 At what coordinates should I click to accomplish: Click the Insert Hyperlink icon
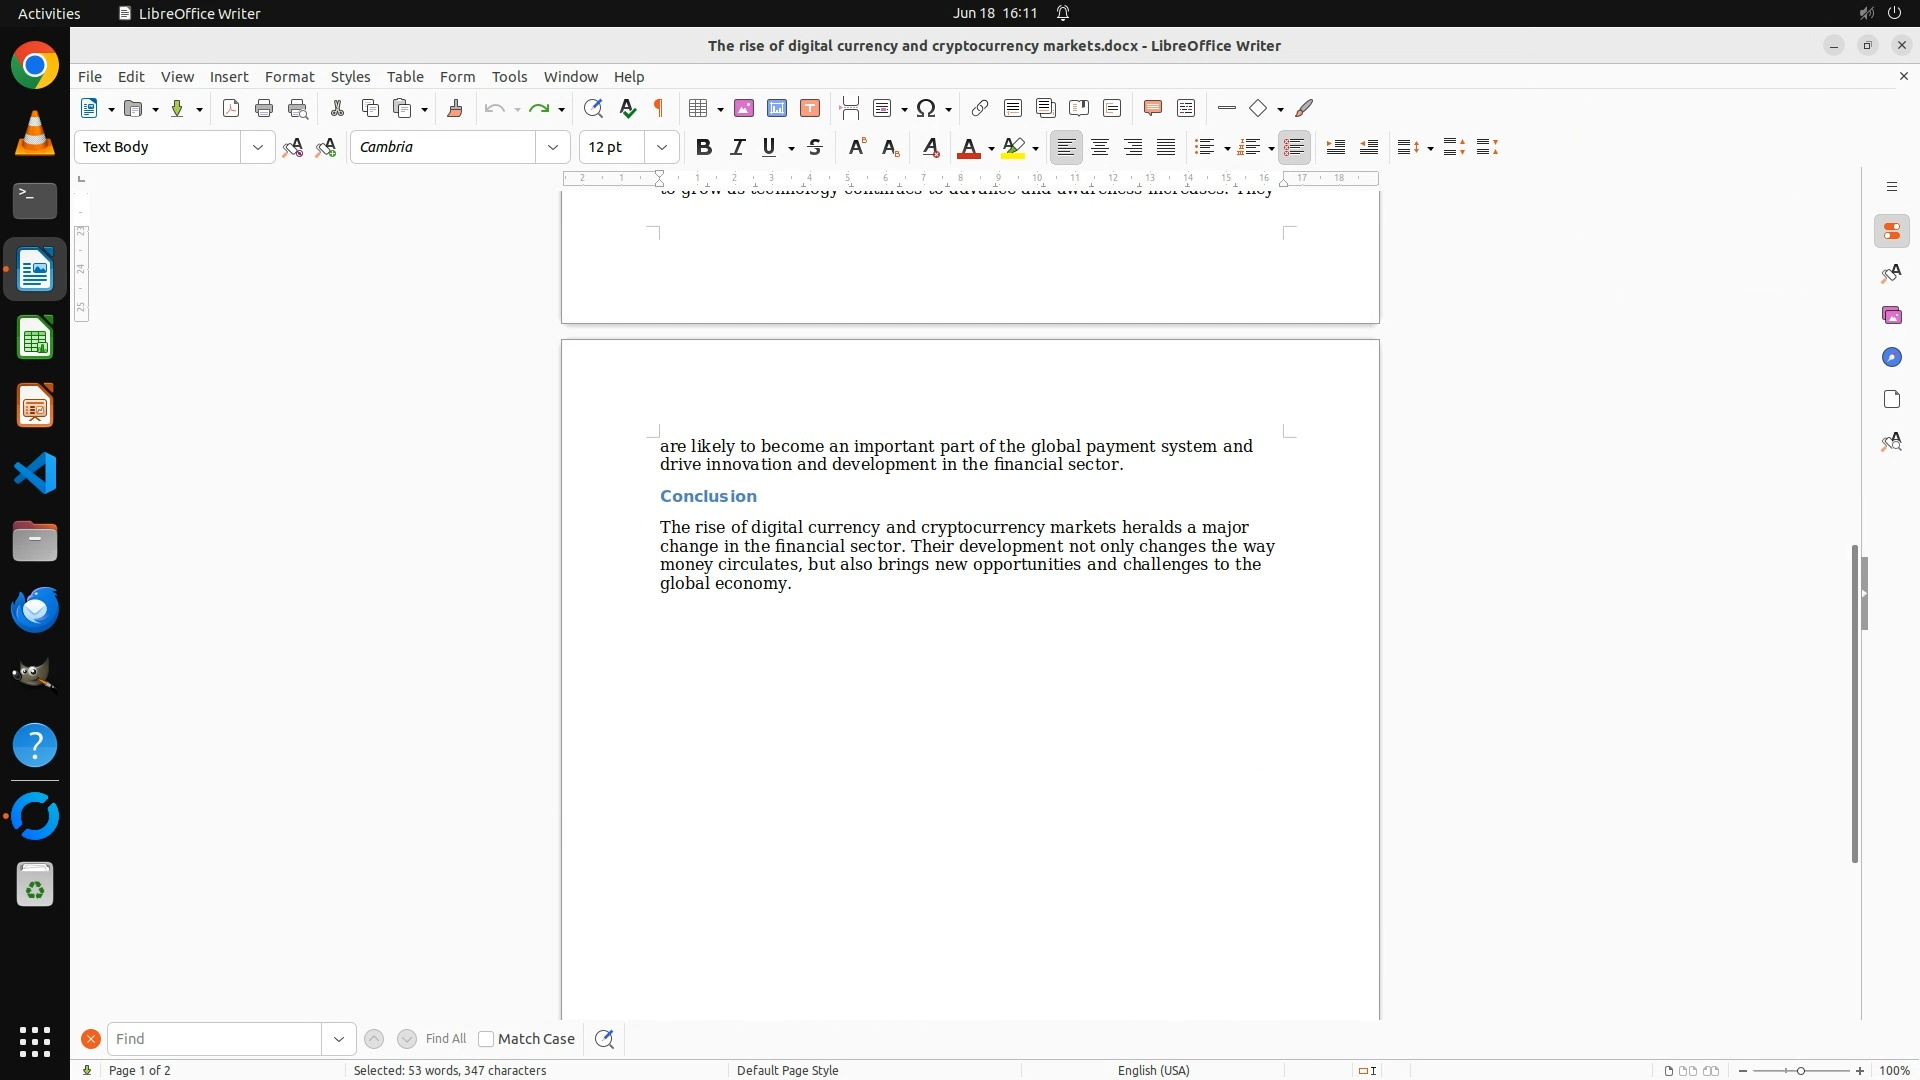[x=980, y=108]
